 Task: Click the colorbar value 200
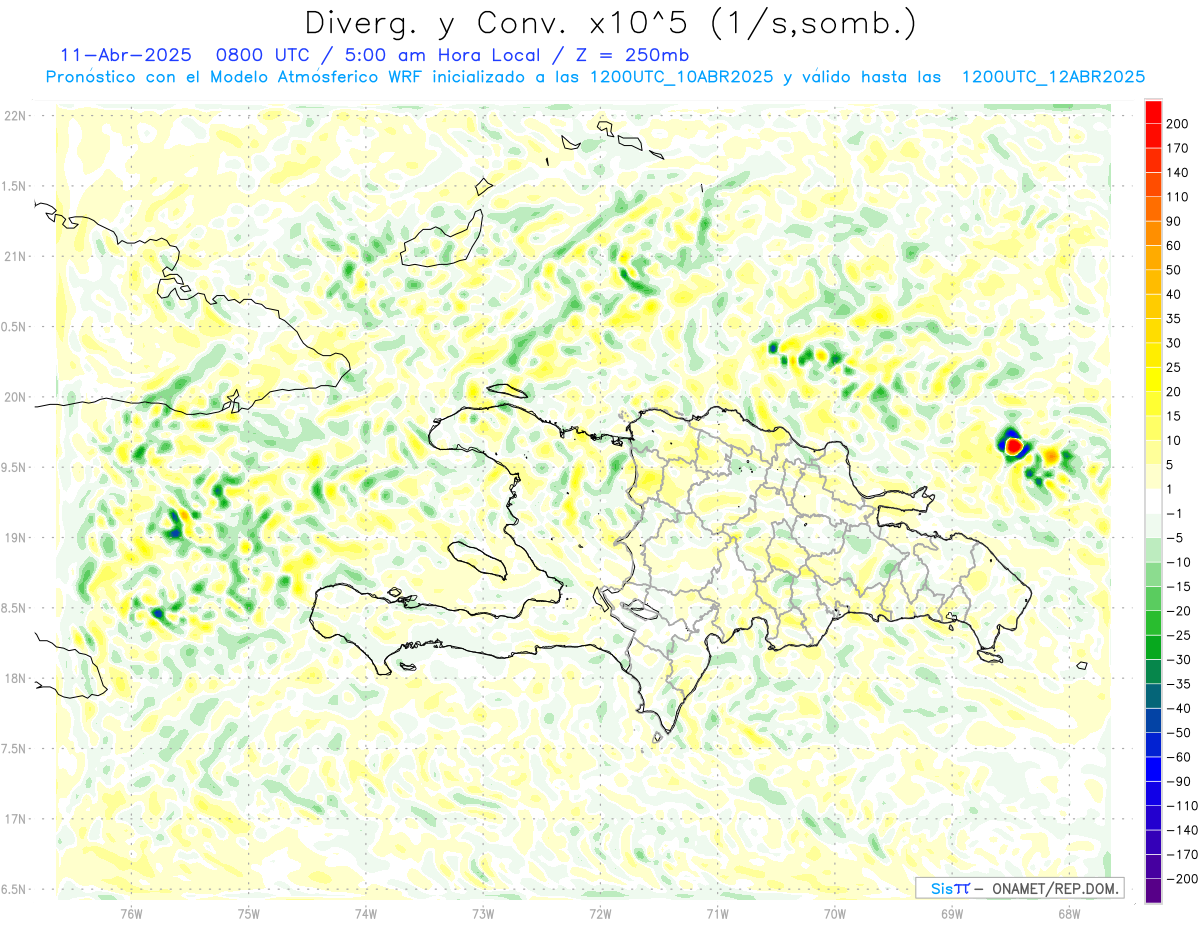(x=1178, y=124)
